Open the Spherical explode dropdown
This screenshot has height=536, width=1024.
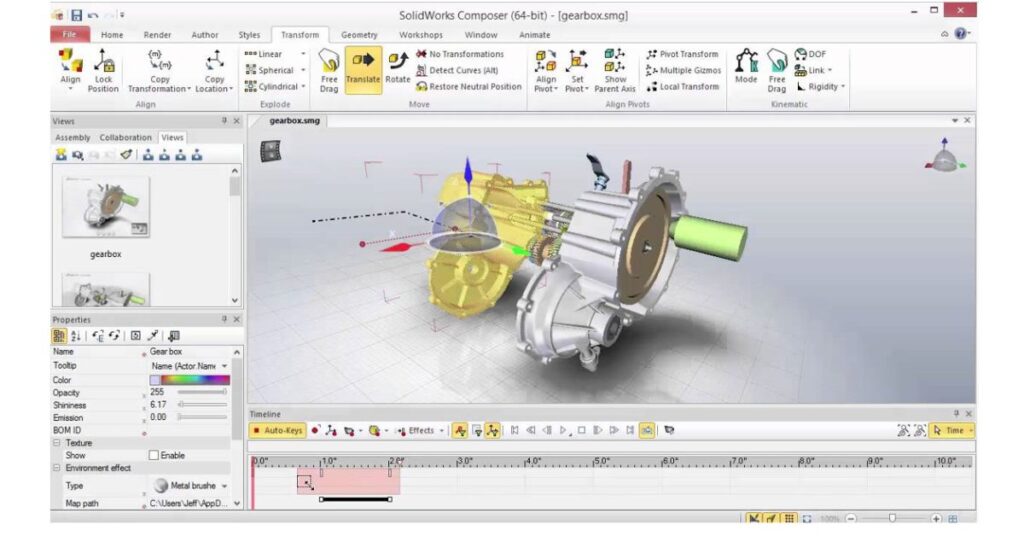click(x=303, y=71)
